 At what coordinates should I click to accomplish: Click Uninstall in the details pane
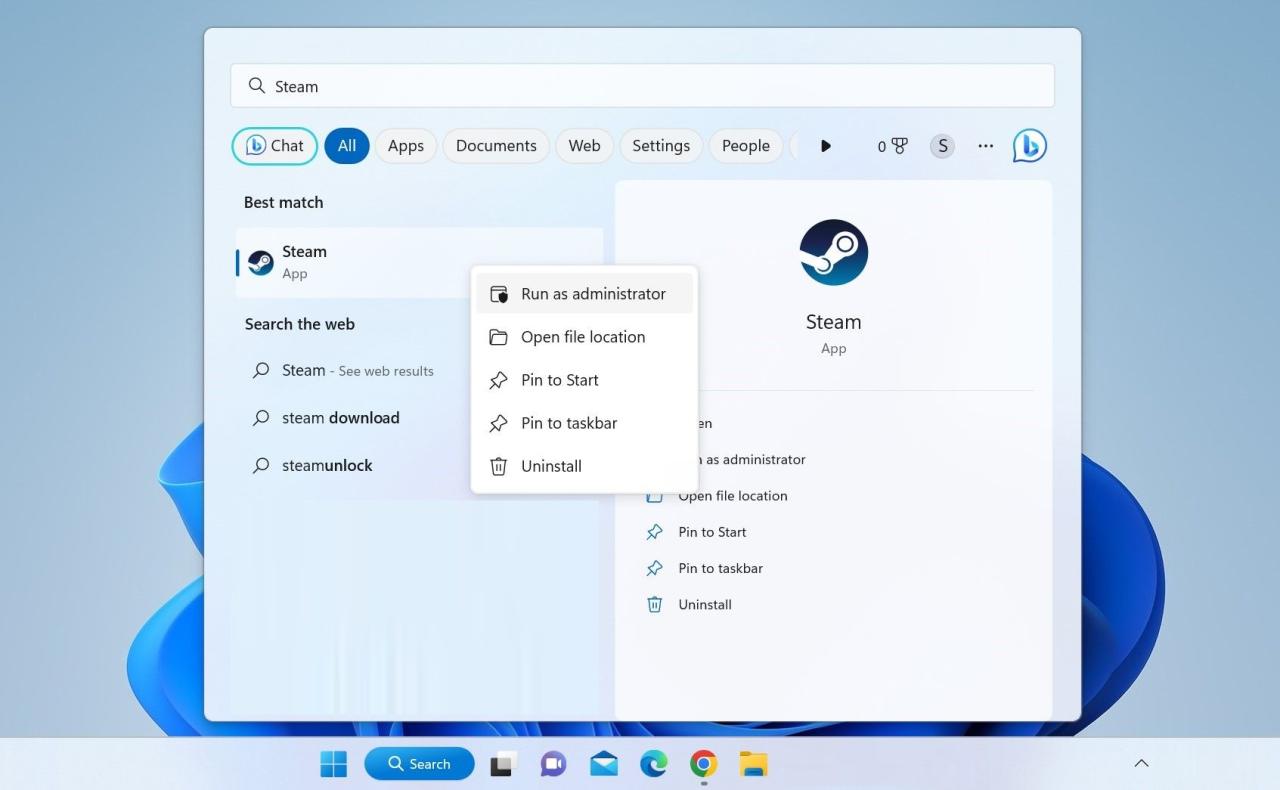pyautogui.click(x=705, y=604)
